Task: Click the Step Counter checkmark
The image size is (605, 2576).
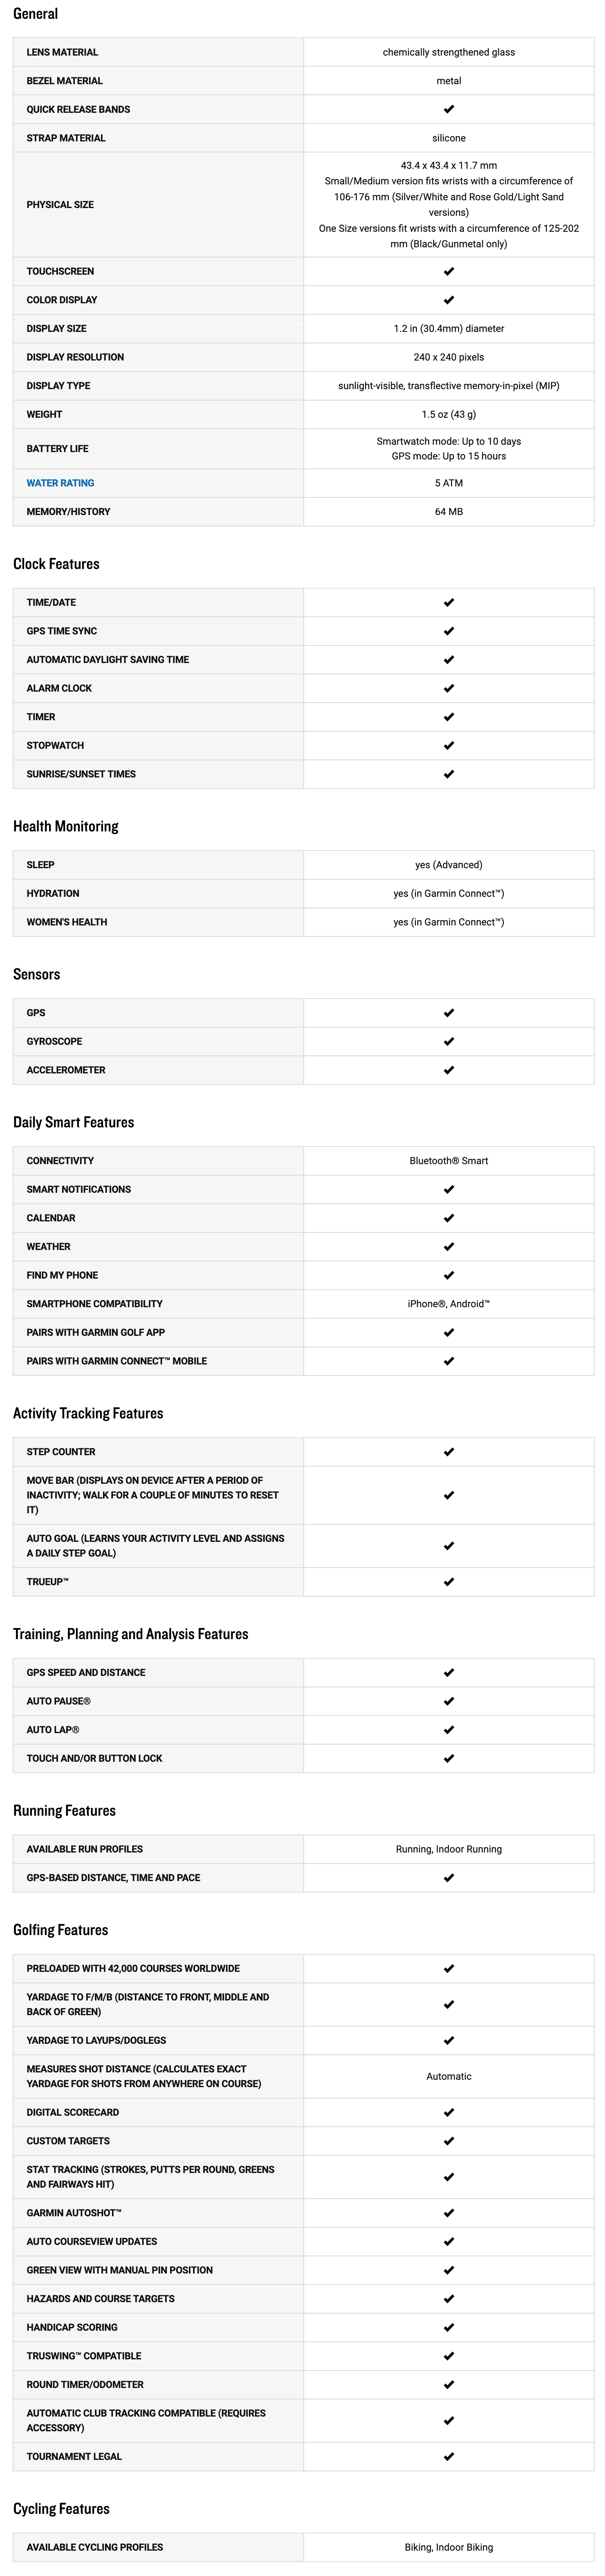Action: [449, 1451]
